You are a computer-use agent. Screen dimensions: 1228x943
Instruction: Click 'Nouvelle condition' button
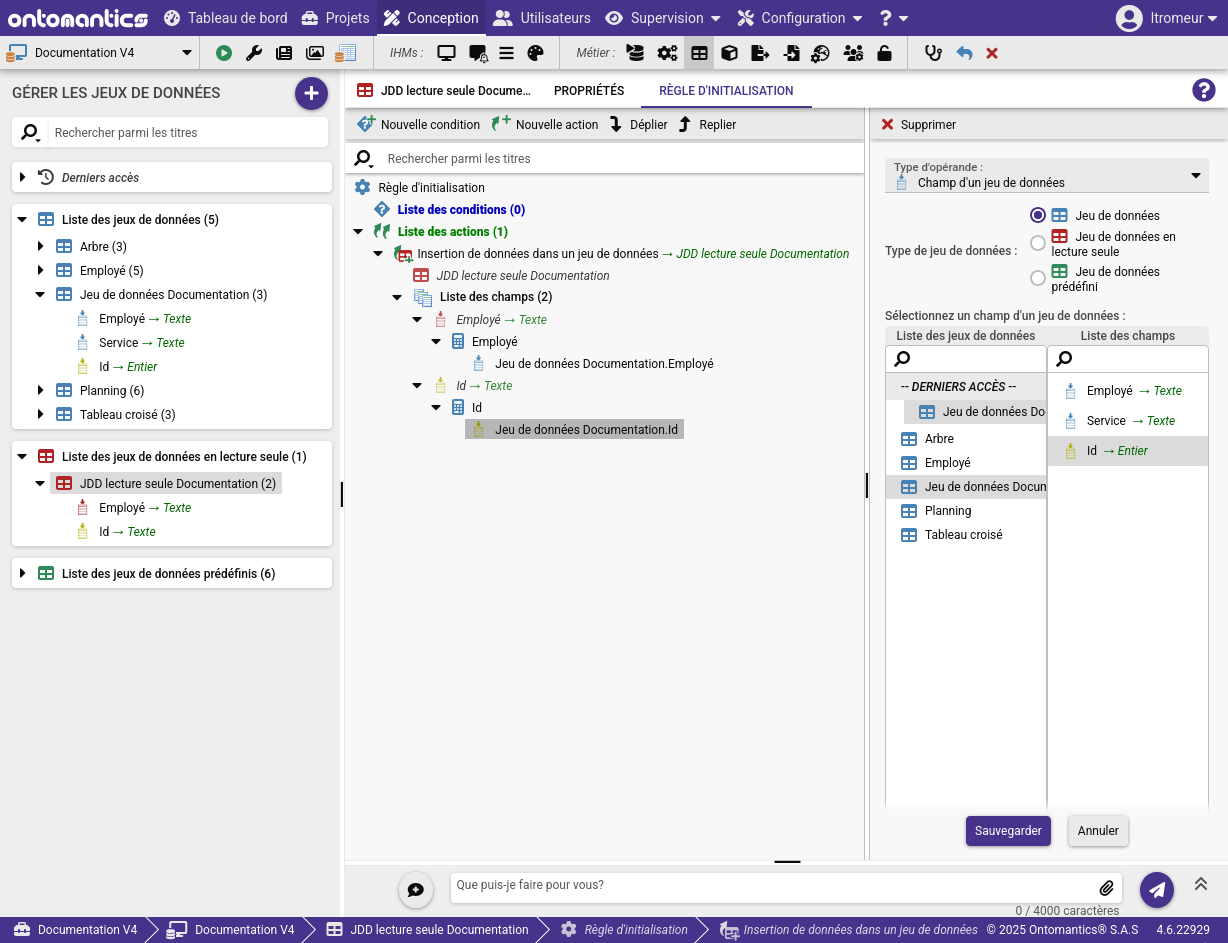419,125
